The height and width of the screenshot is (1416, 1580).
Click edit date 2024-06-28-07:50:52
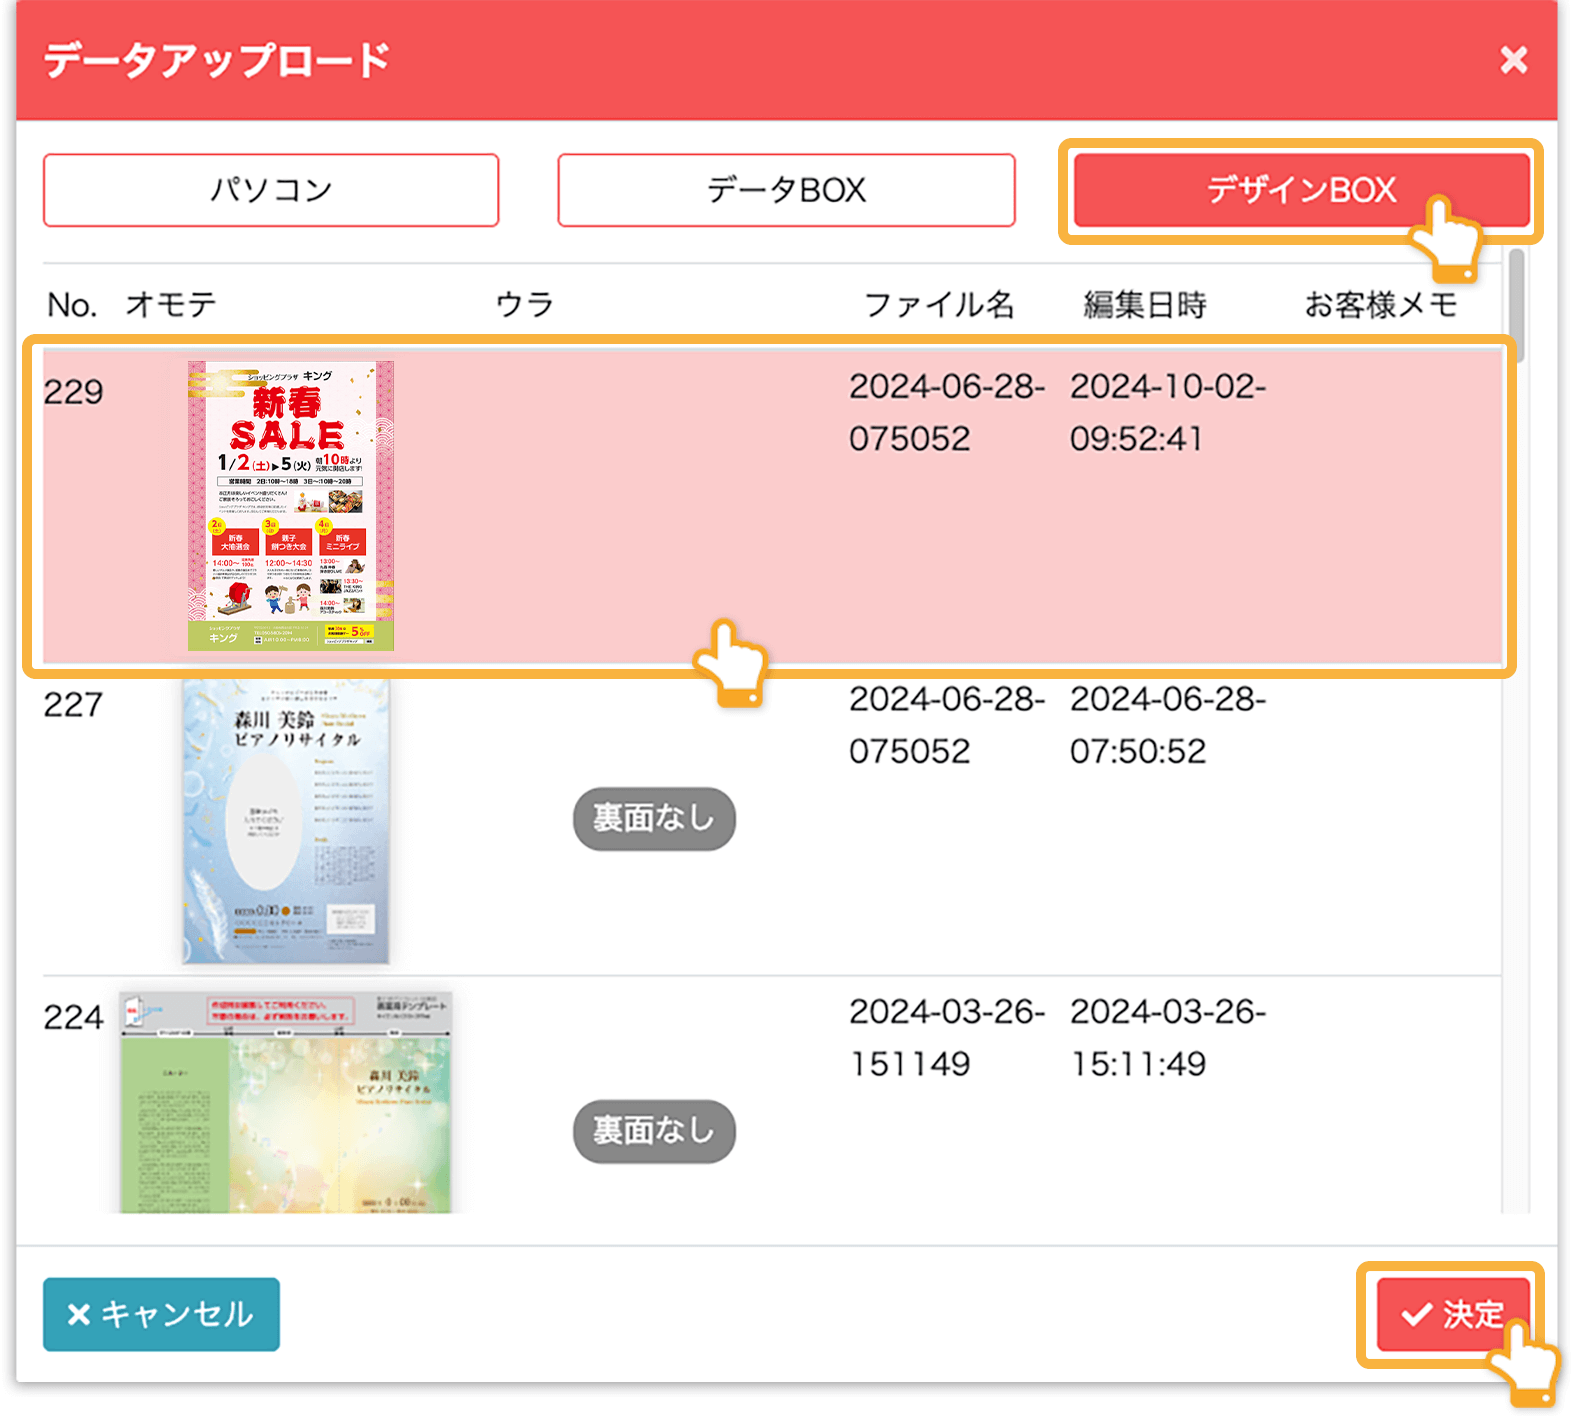[x=1168, y=725]
